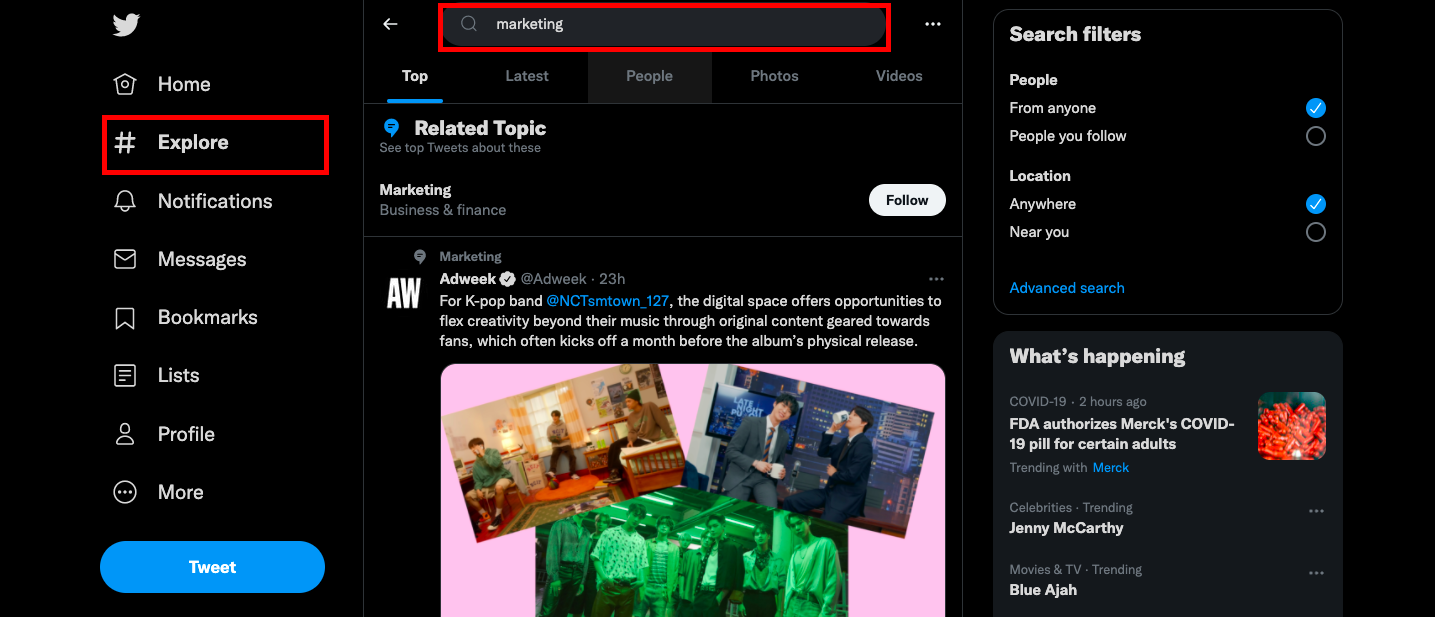
Task: Open the Jenny McCarthy trending topic
Action: pyautogui.click(x=1066, y=528)
